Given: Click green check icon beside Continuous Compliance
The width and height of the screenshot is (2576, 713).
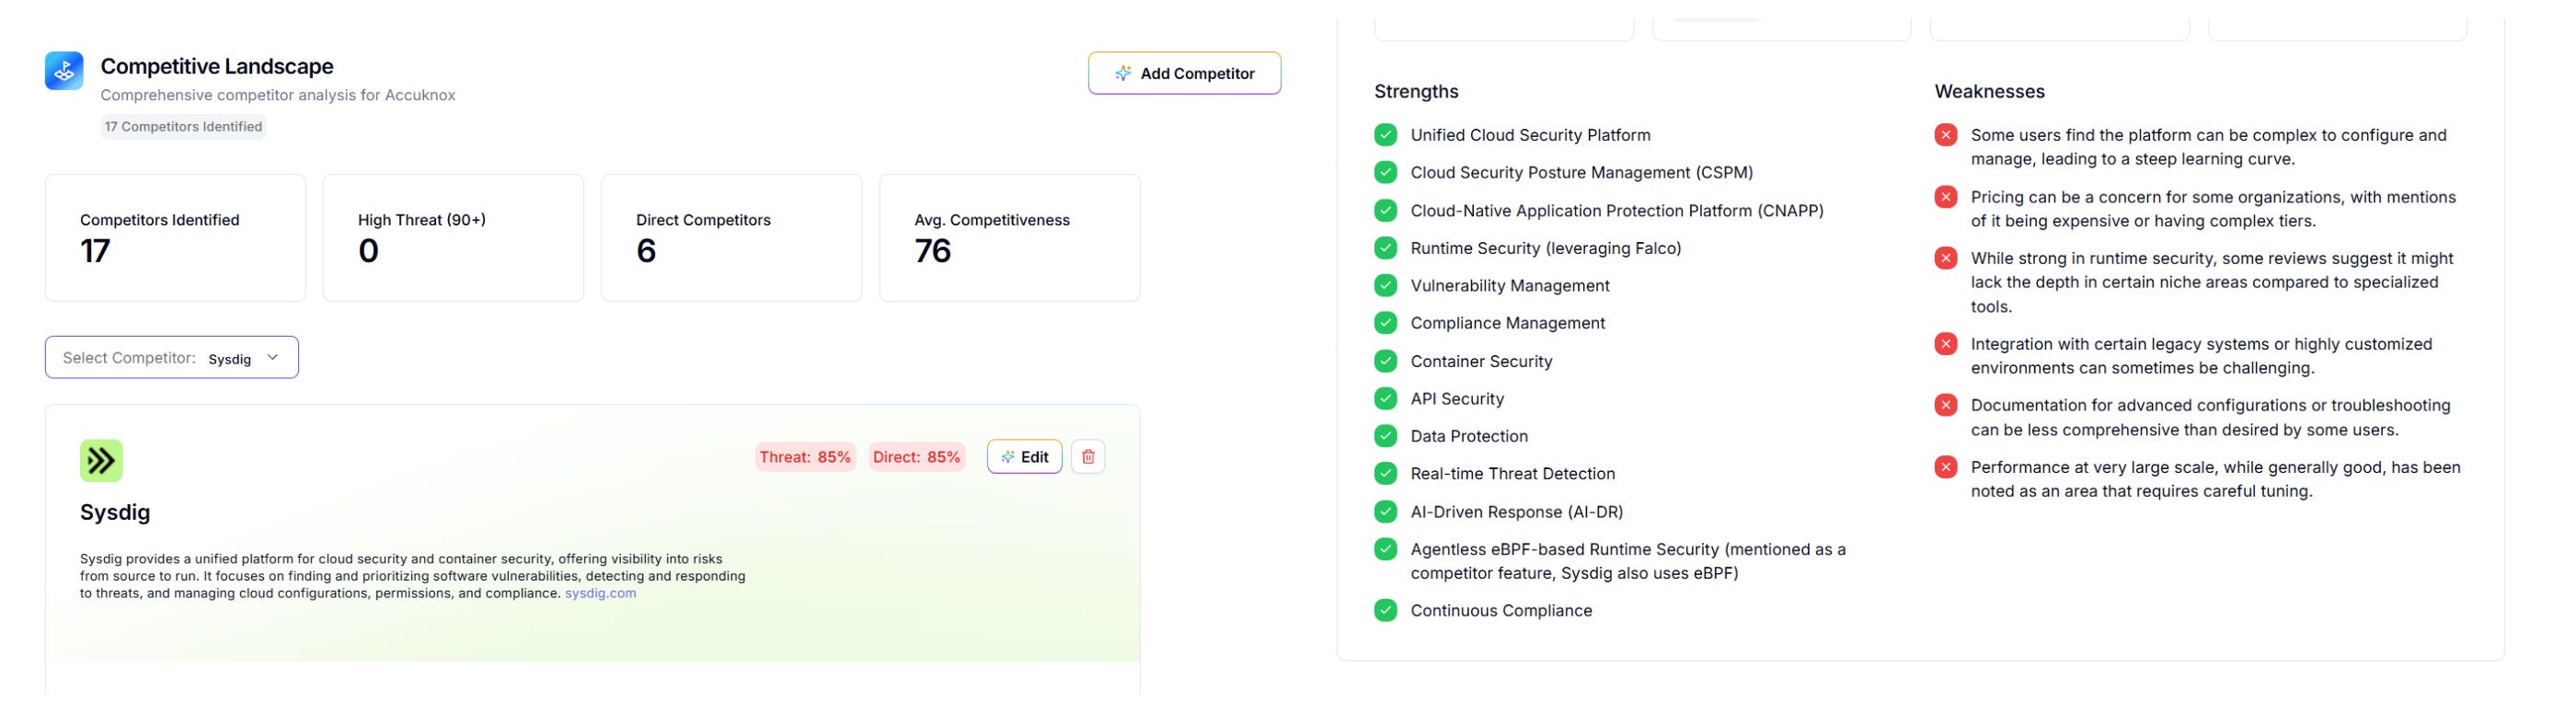Looking at the screenshot, I should pos(1385,610).
